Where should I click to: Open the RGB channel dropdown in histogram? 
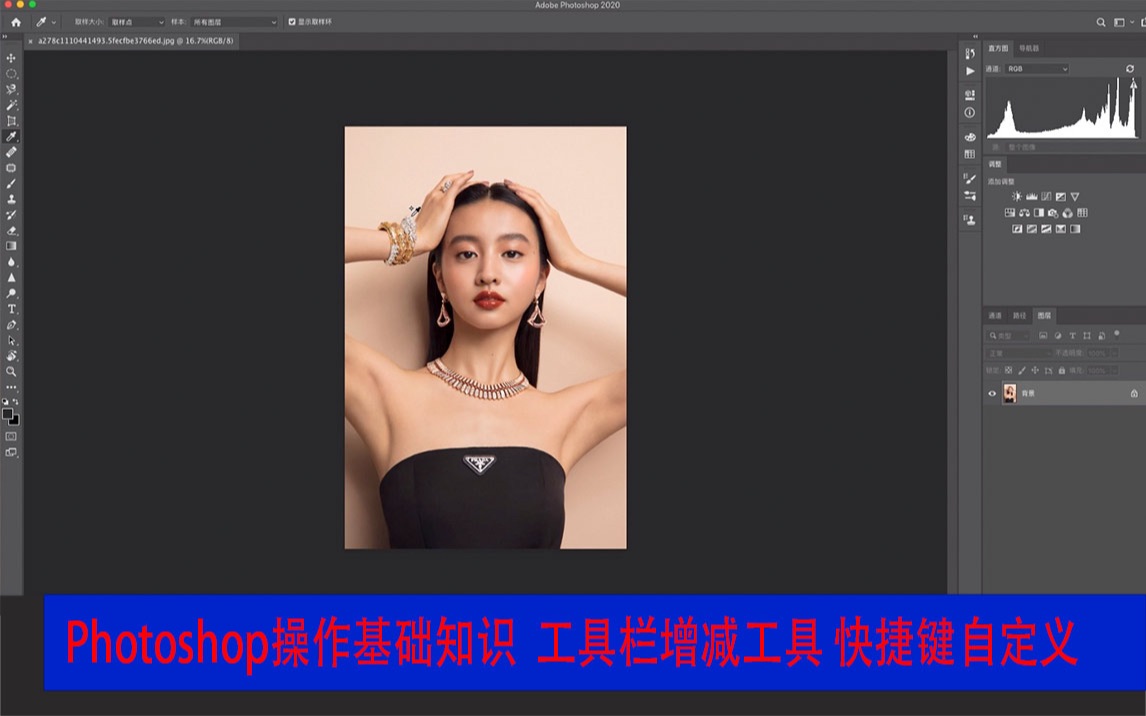1035,68
